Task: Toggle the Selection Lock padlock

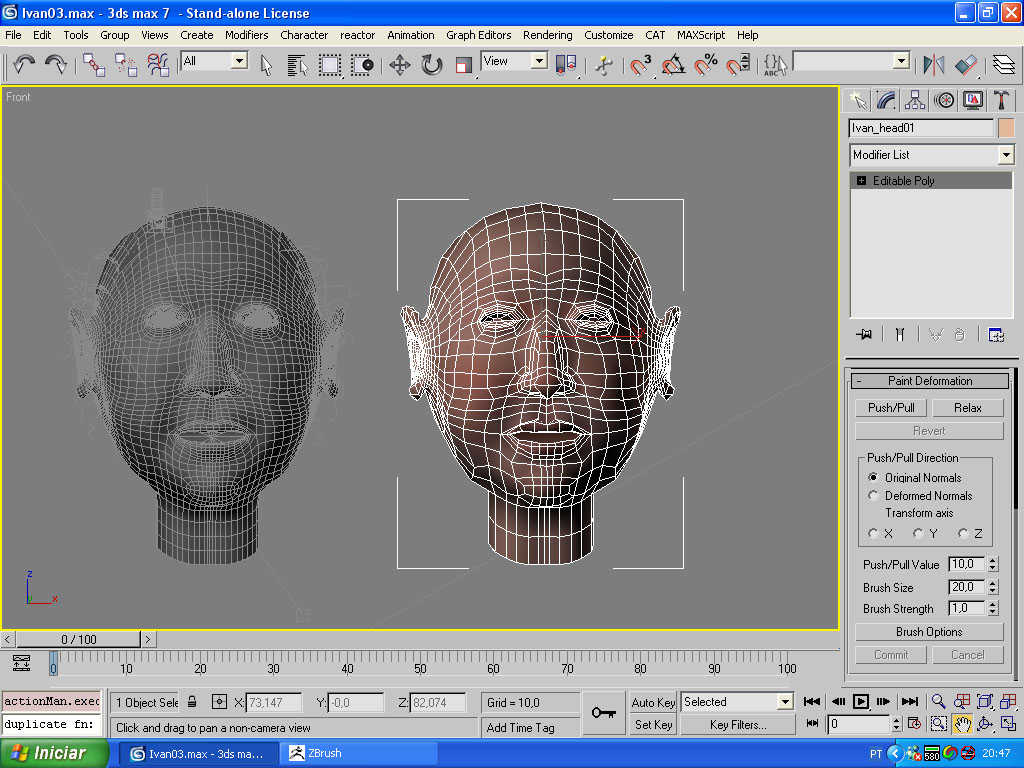Action: pyautogui.click(x=192, y=702)
